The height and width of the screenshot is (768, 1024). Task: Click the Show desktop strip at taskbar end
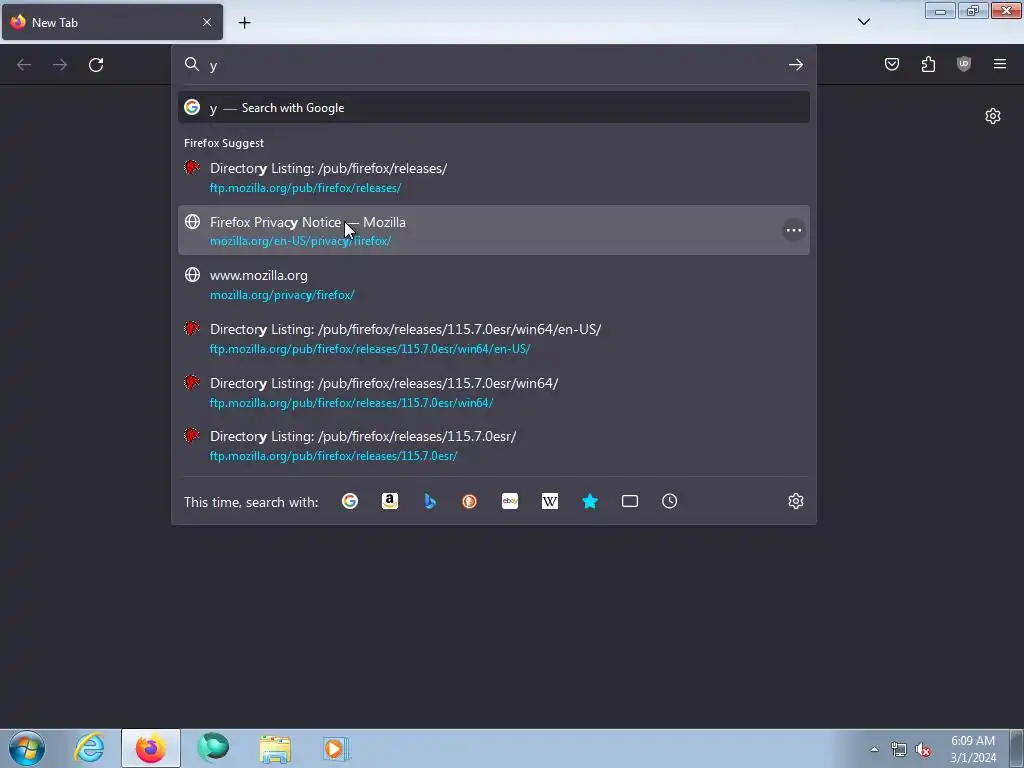coord(1017,748)
